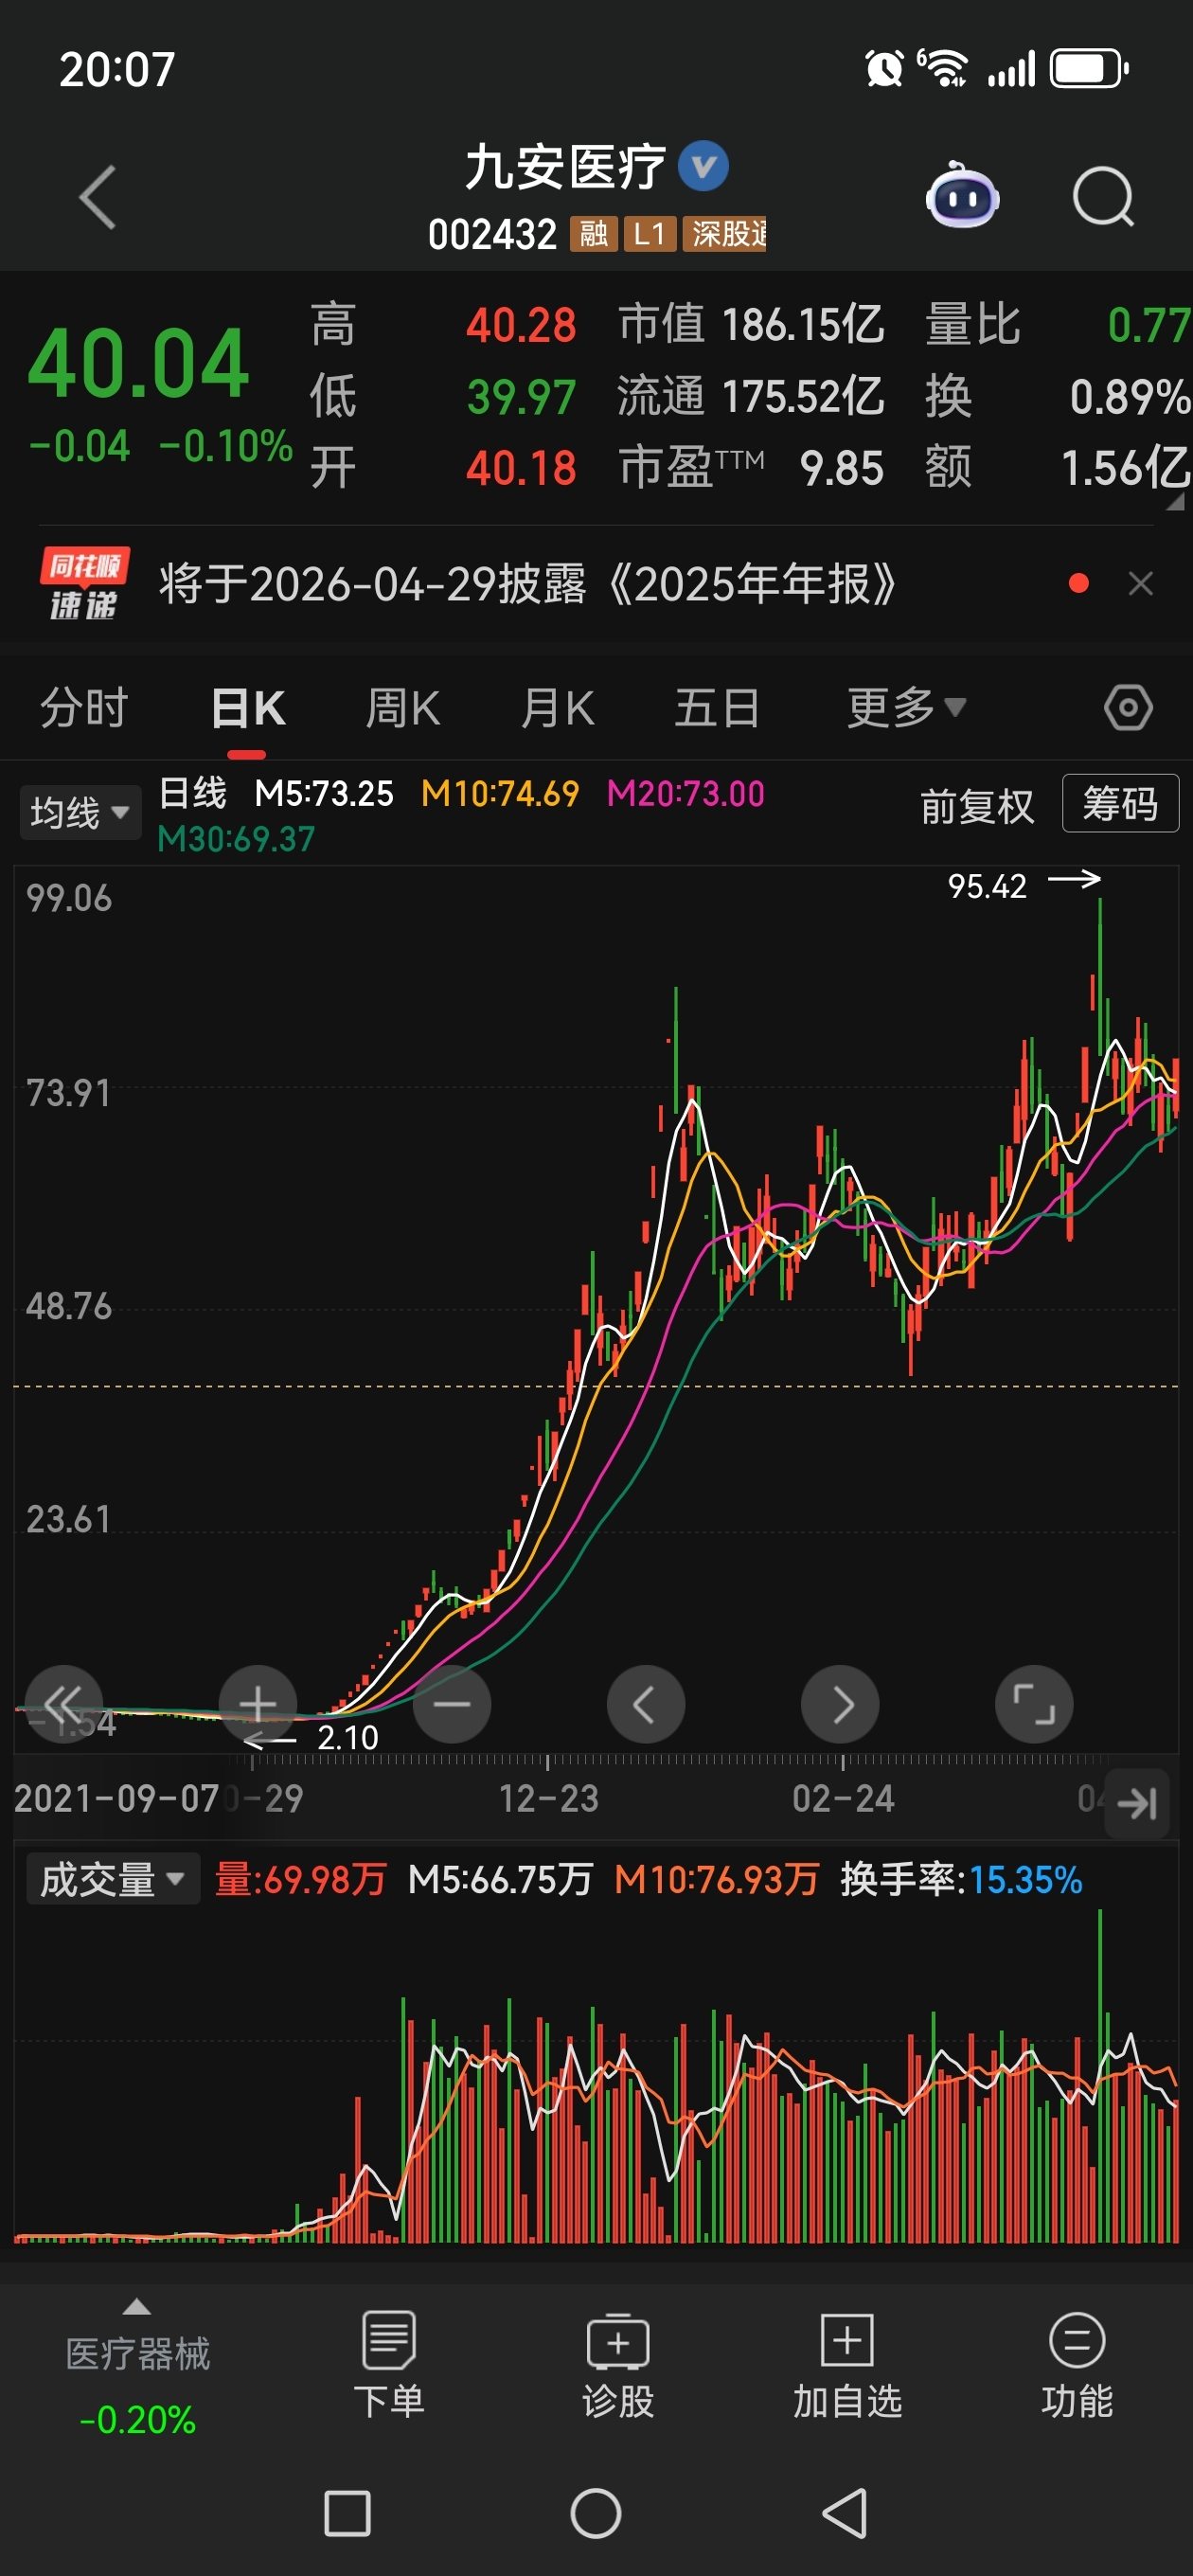Tap 换手率 15.35% in volume header
The width and height of the screenshot is (1193, 2576).
point(961,1880)
